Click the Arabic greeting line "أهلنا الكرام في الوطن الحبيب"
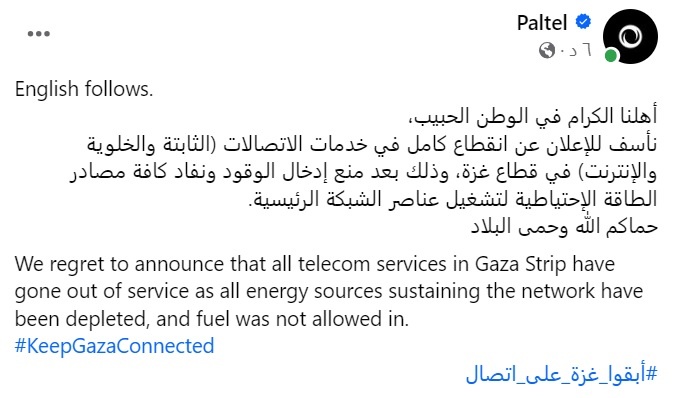 click(533, 116)
